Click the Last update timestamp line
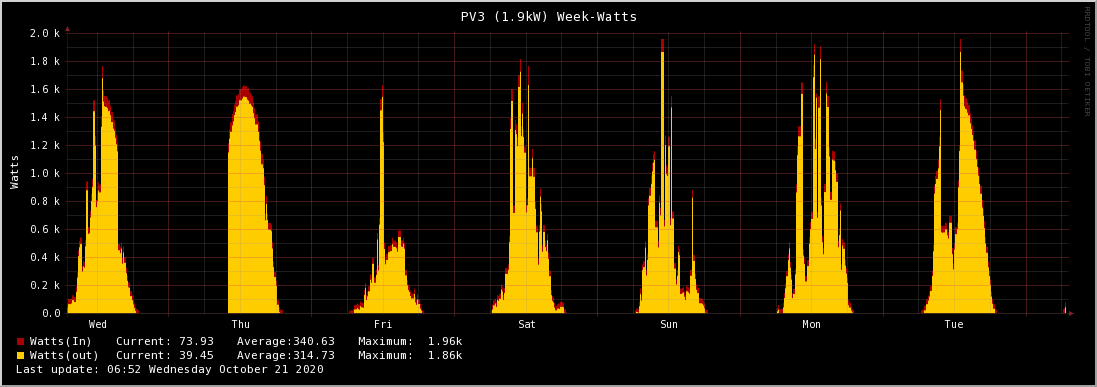The image size is (1097, 387). point(170,370)
